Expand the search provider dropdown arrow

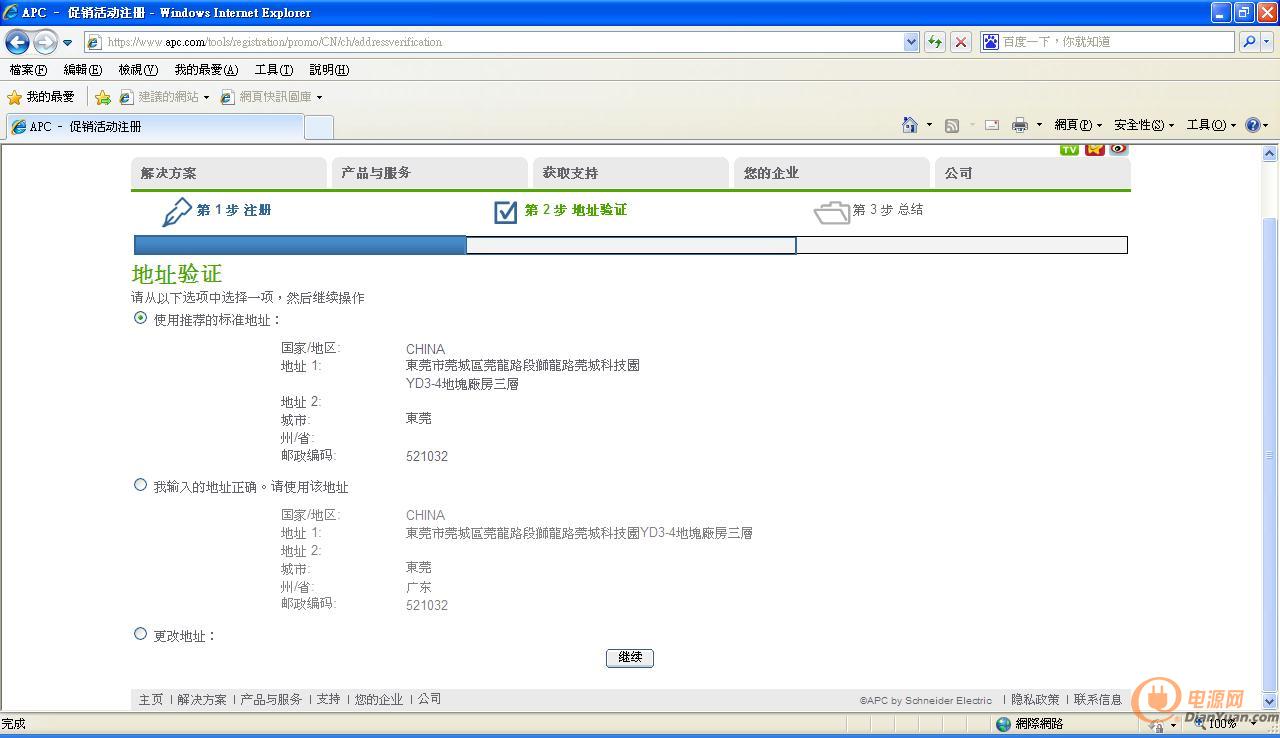coord(1267,42)
